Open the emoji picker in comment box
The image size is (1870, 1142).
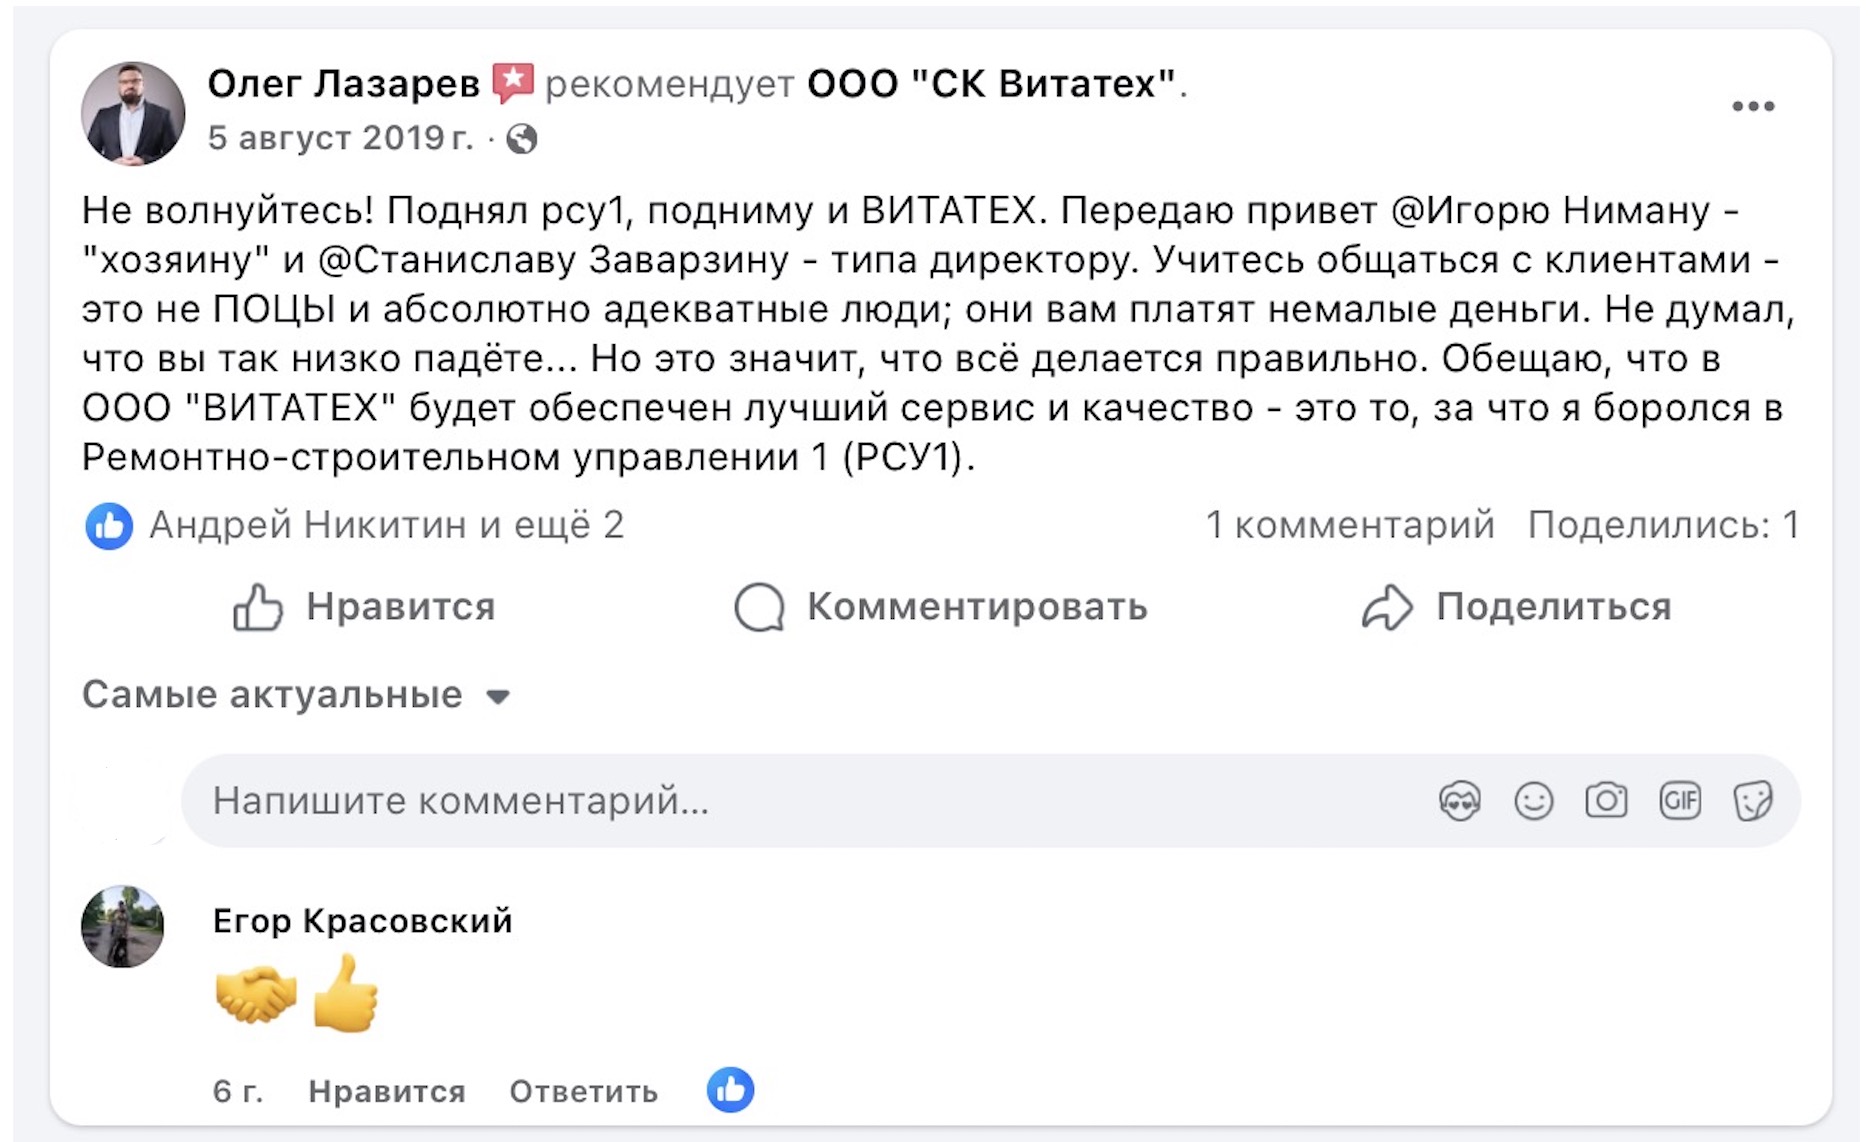click(x=1533, y=801)
